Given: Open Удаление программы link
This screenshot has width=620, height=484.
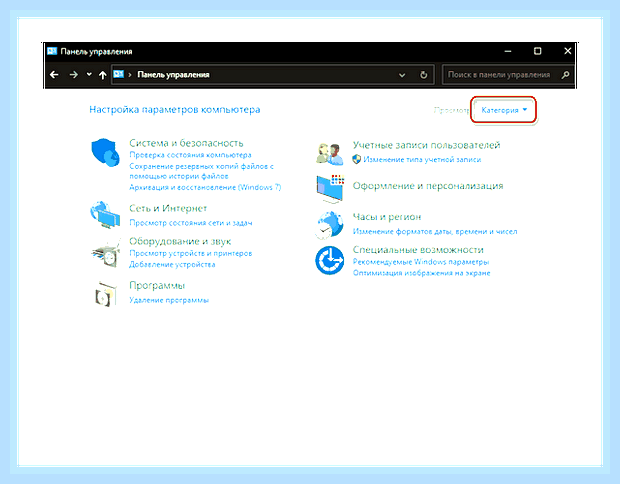Looking at the screenshot, I should click(x=169, y=300).
